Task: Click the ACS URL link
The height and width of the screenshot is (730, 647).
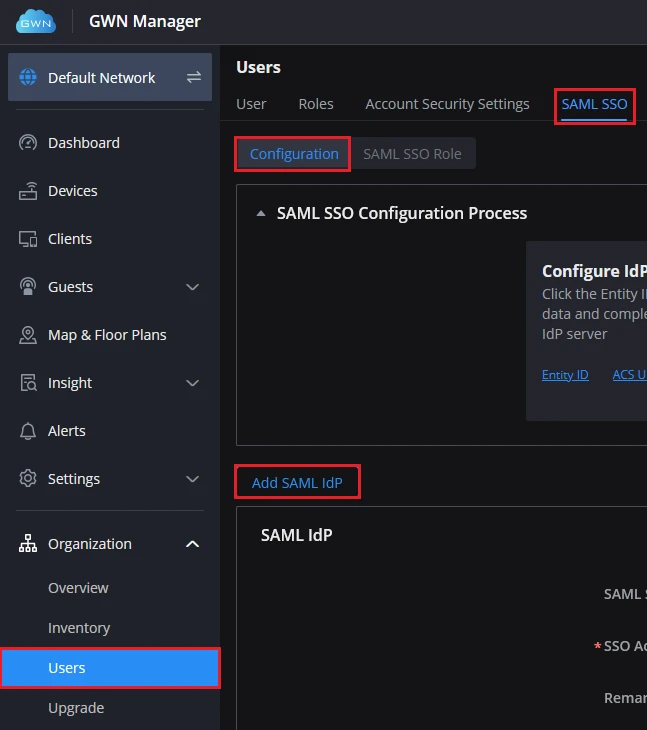Action: coord(629,375)
